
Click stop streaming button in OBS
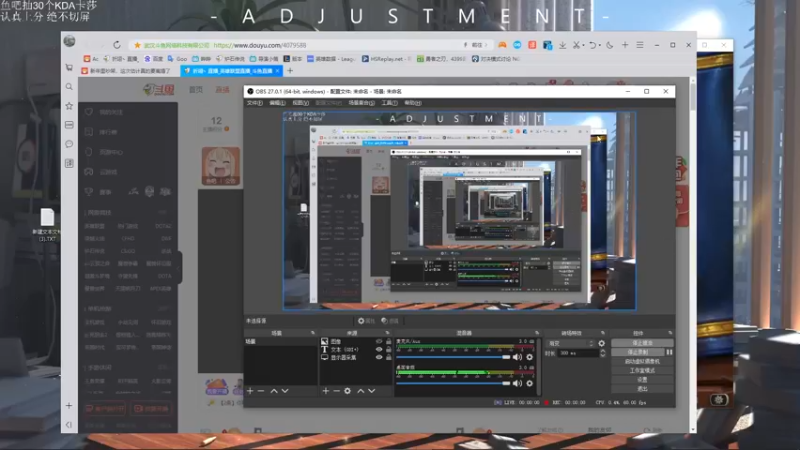(x=642, y=343)
